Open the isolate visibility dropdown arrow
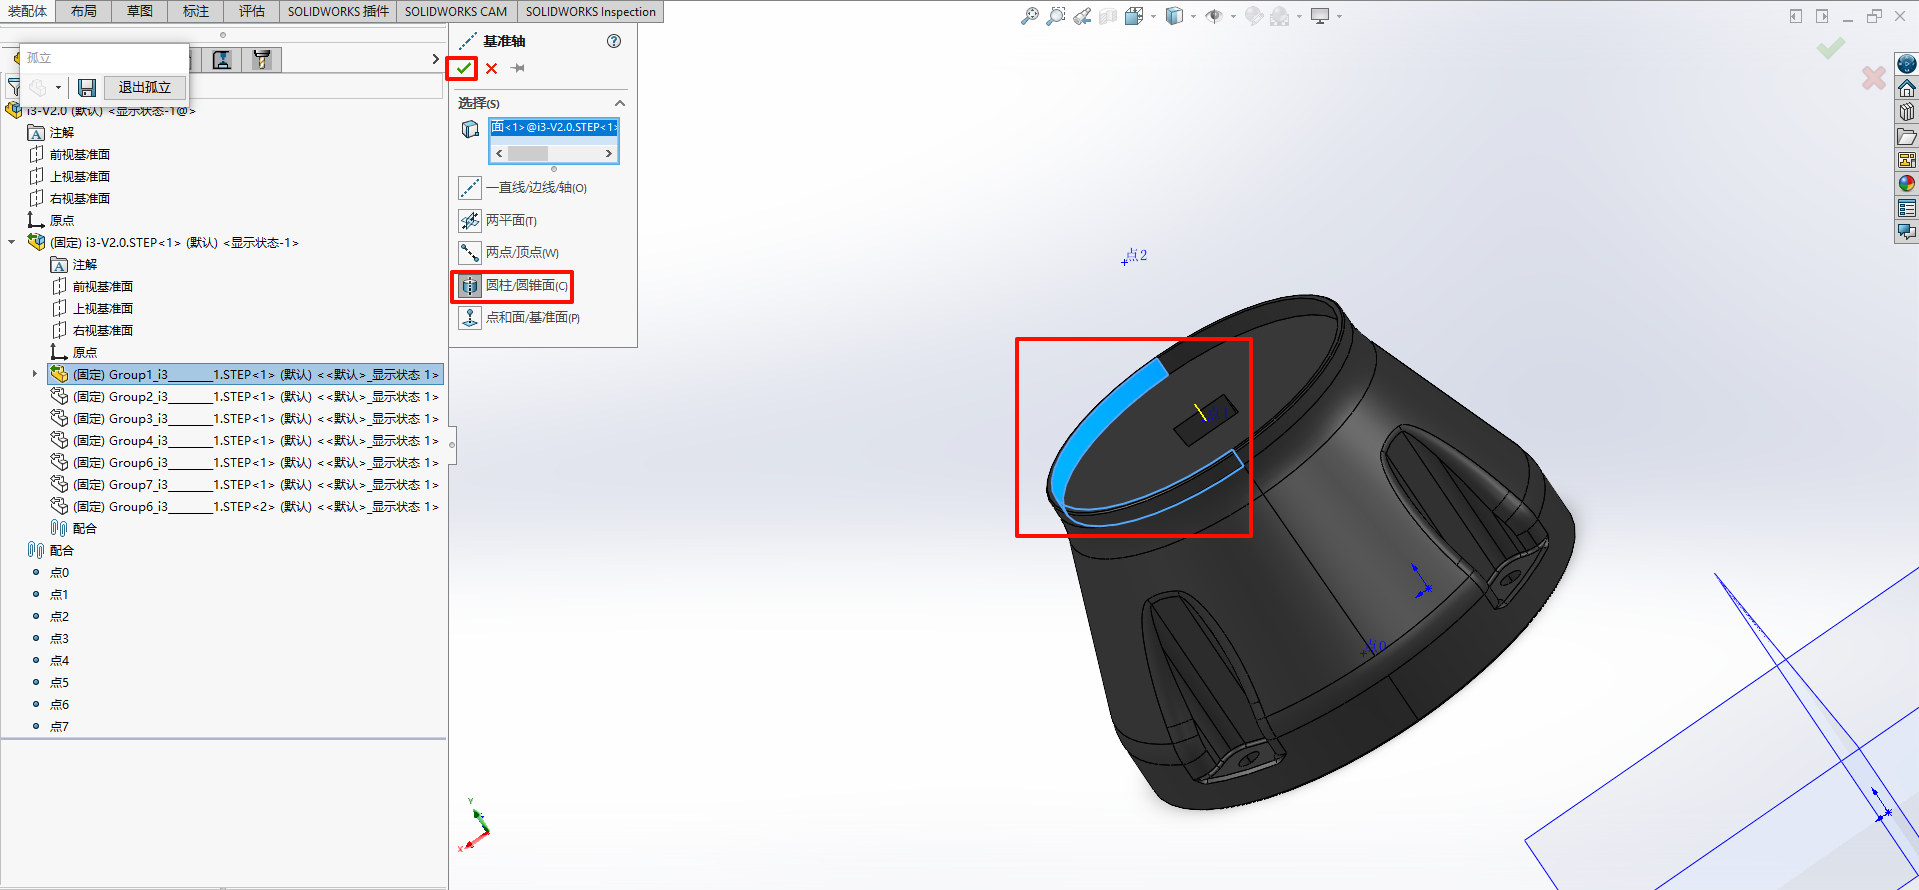1919x890 pixels. click(58, 88)
